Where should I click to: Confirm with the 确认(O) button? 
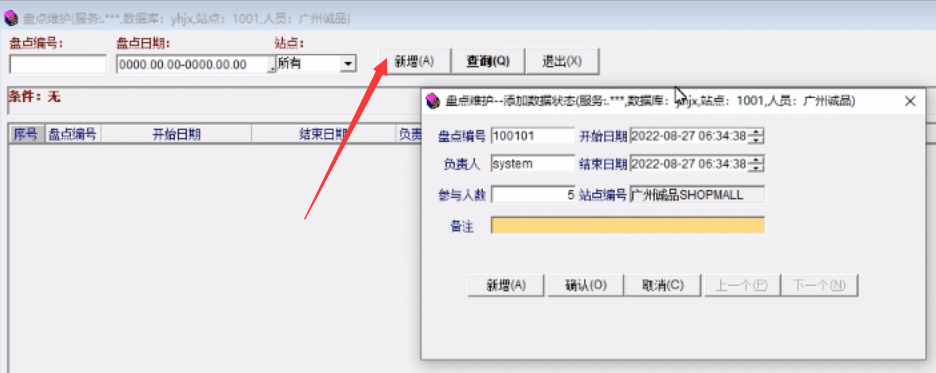[585, 285]
